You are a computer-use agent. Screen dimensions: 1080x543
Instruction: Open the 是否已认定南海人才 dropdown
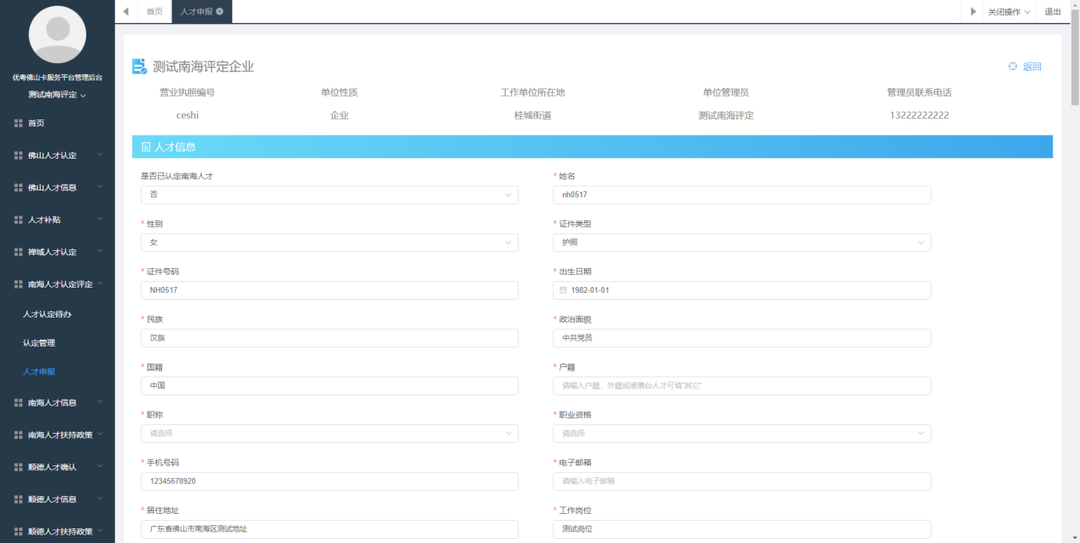[329, 195]
